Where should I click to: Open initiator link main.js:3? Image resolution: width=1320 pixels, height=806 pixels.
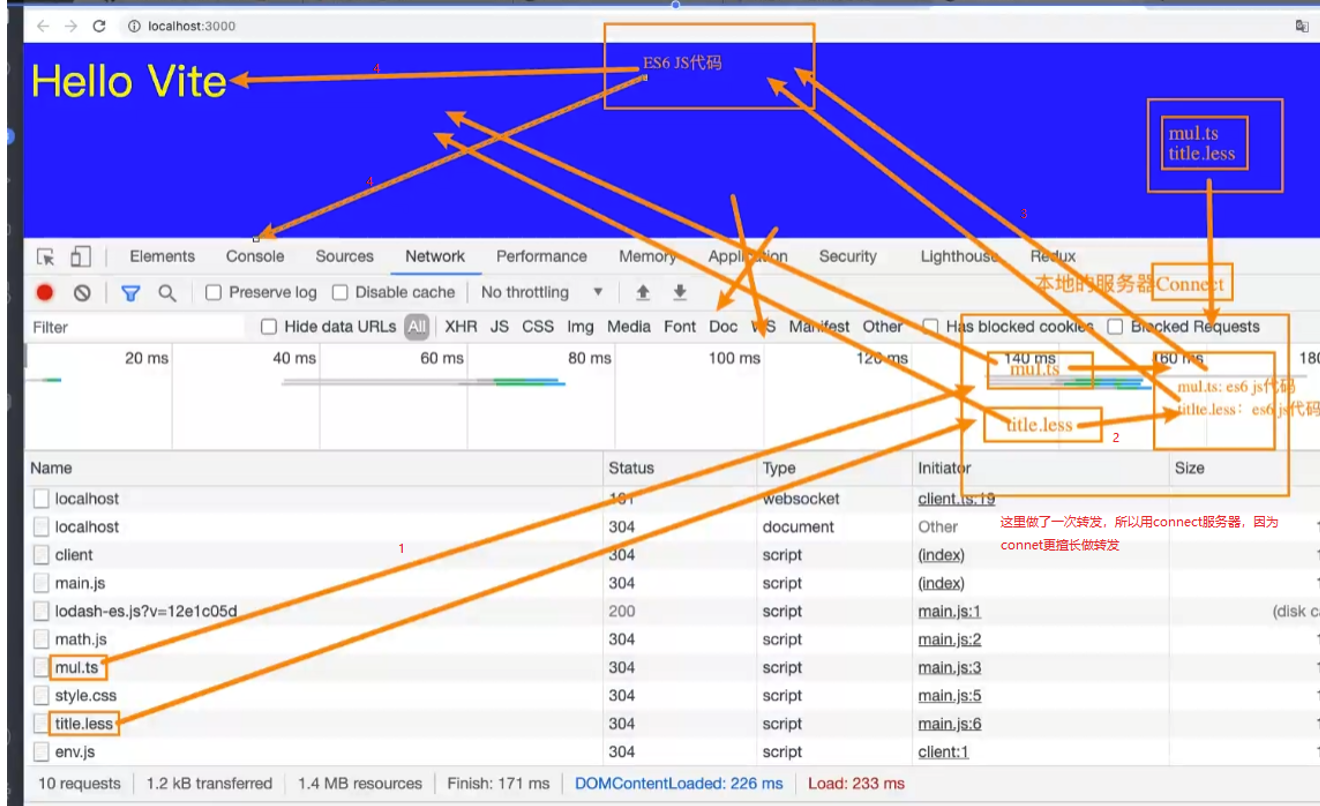[x=949, y=667]
